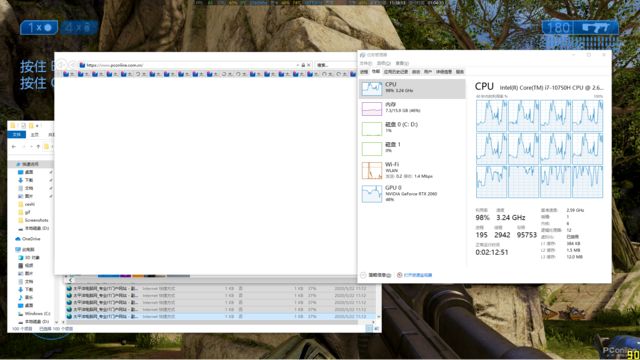Switch to 启动 tab in Task Manager
The image size is (640, 360).
click(x=416, y=72)
